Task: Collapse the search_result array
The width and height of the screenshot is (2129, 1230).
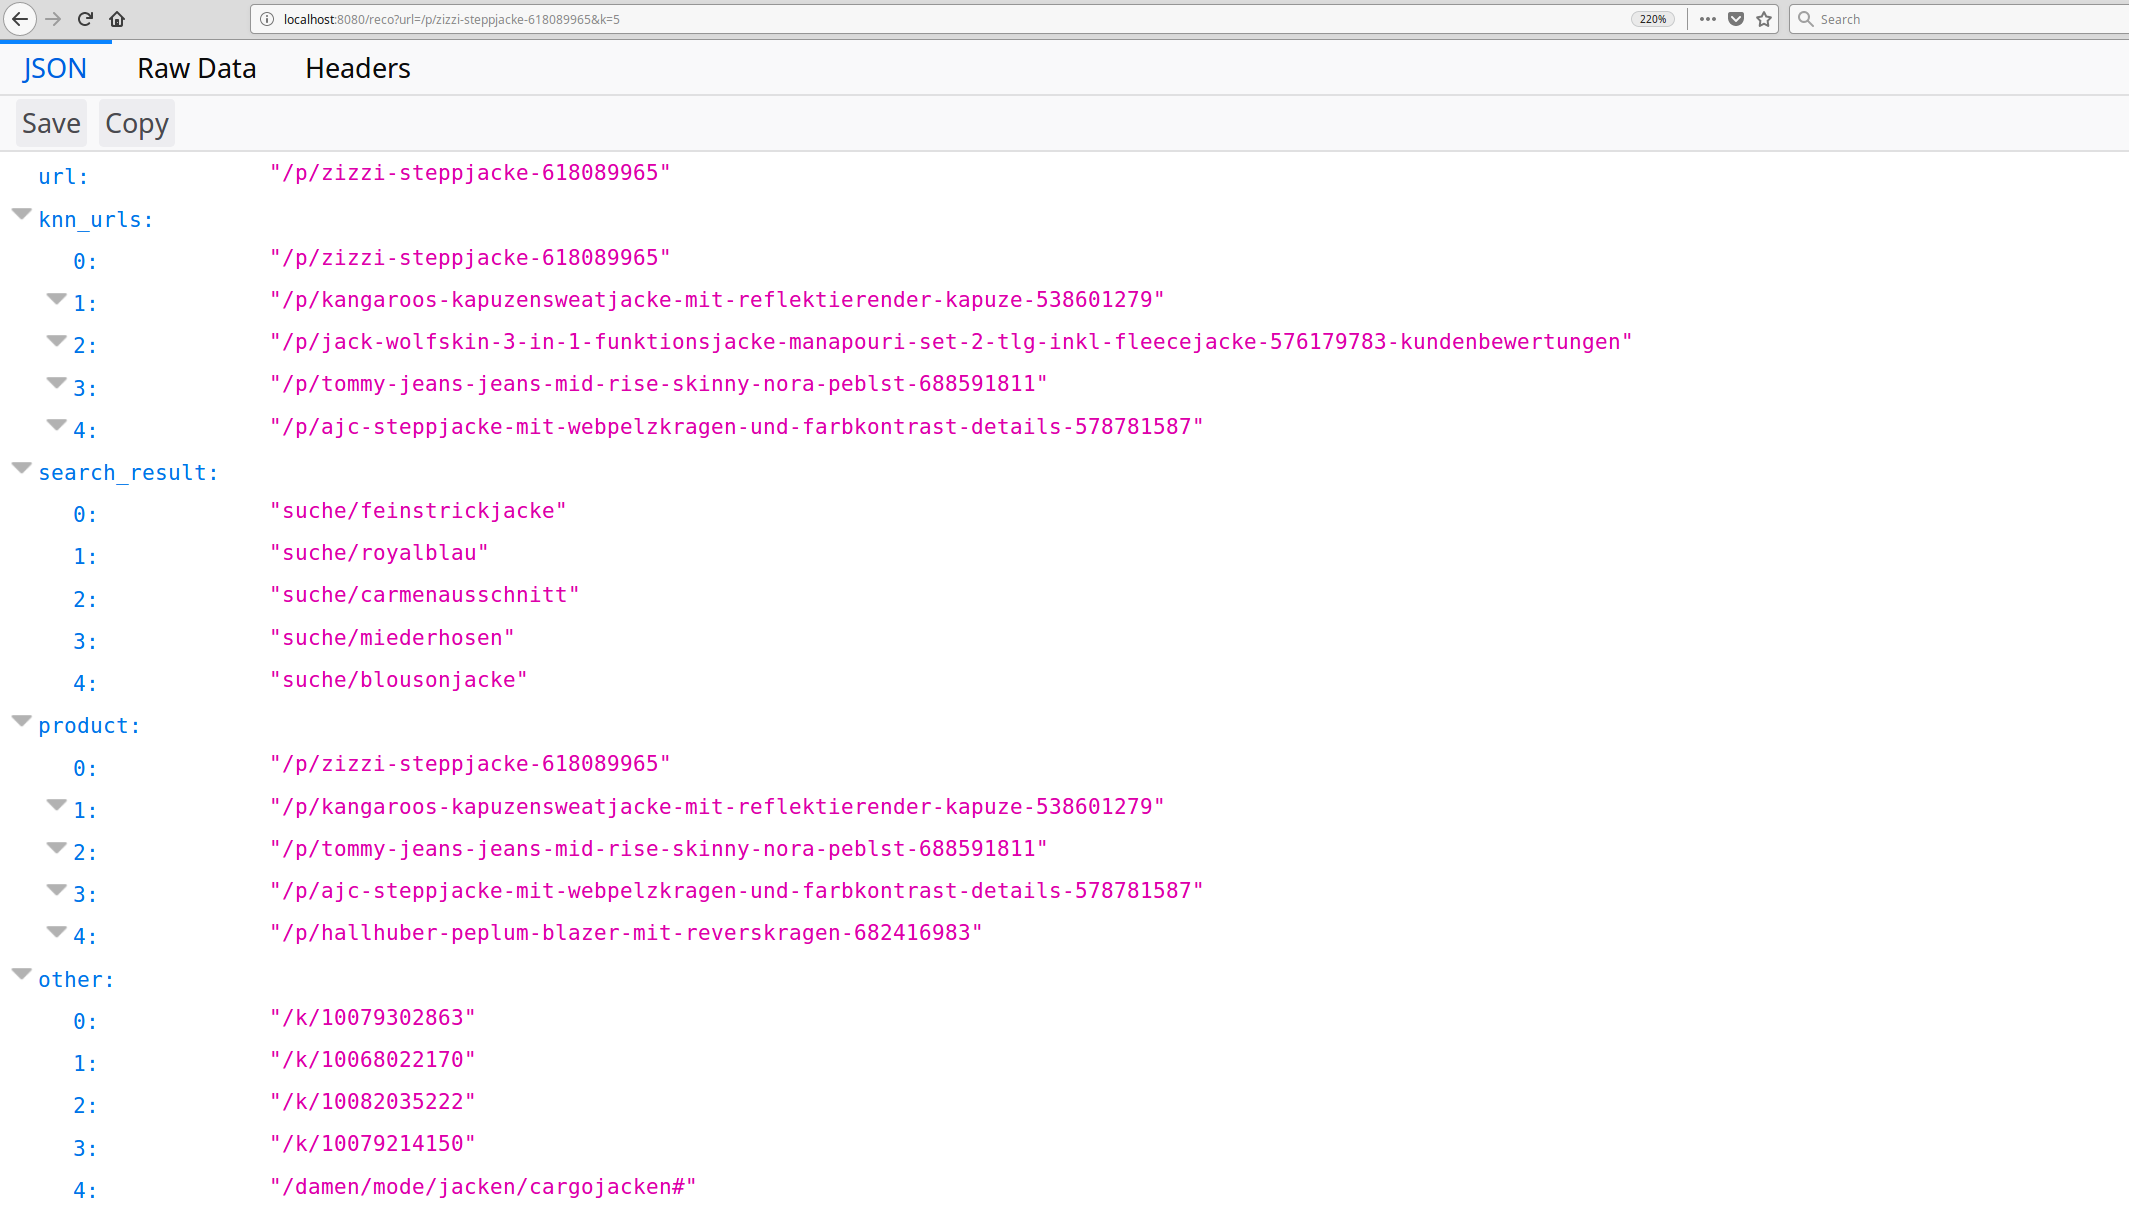Action: click(x=22, y=467)
